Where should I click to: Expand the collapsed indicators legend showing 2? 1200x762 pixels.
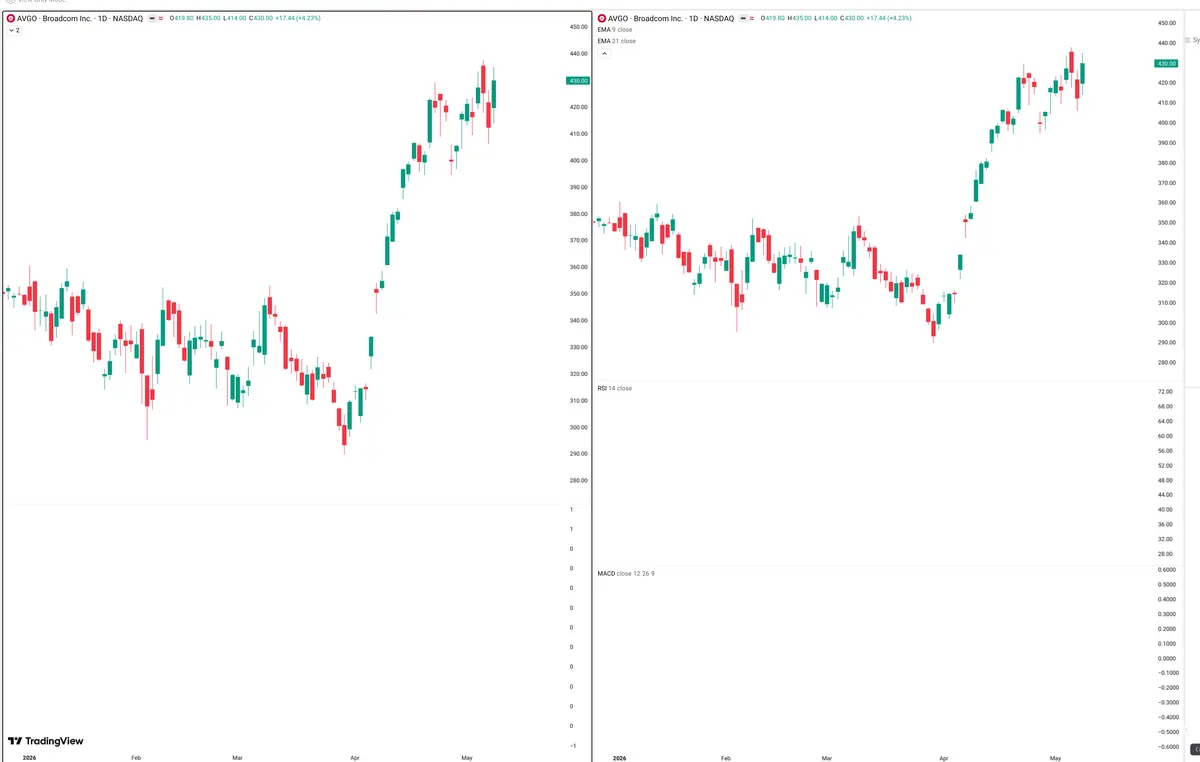click(x=14, y=31)
